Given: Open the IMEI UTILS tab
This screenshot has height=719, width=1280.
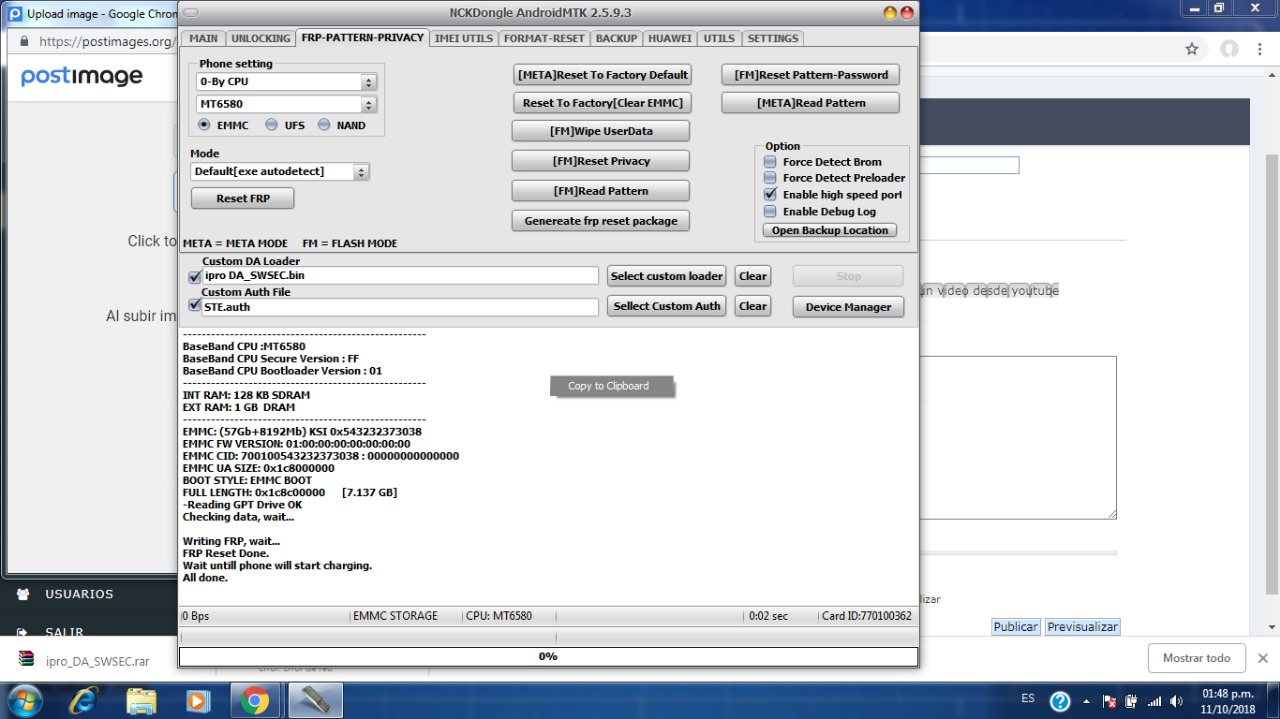Looking at the screenshot, I should 463,38.
